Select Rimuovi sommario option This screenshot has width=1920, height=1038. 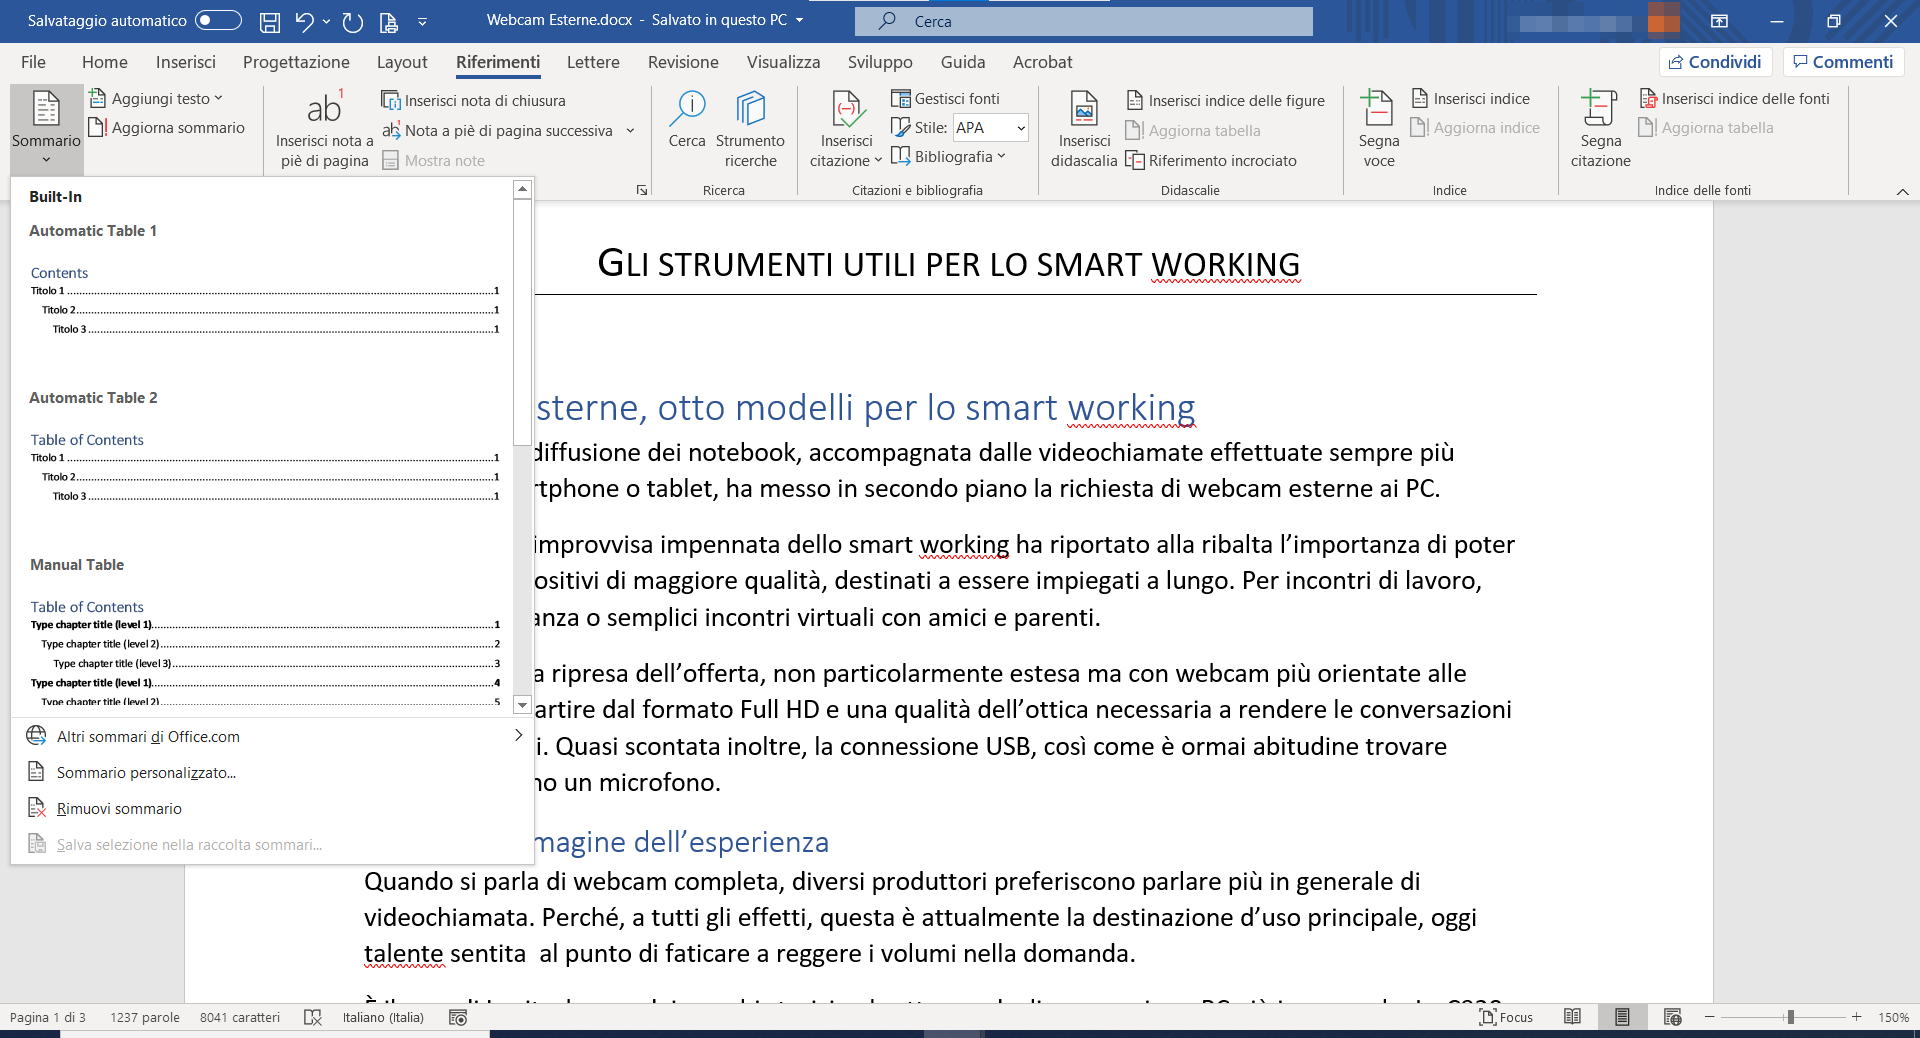point(119,809)
